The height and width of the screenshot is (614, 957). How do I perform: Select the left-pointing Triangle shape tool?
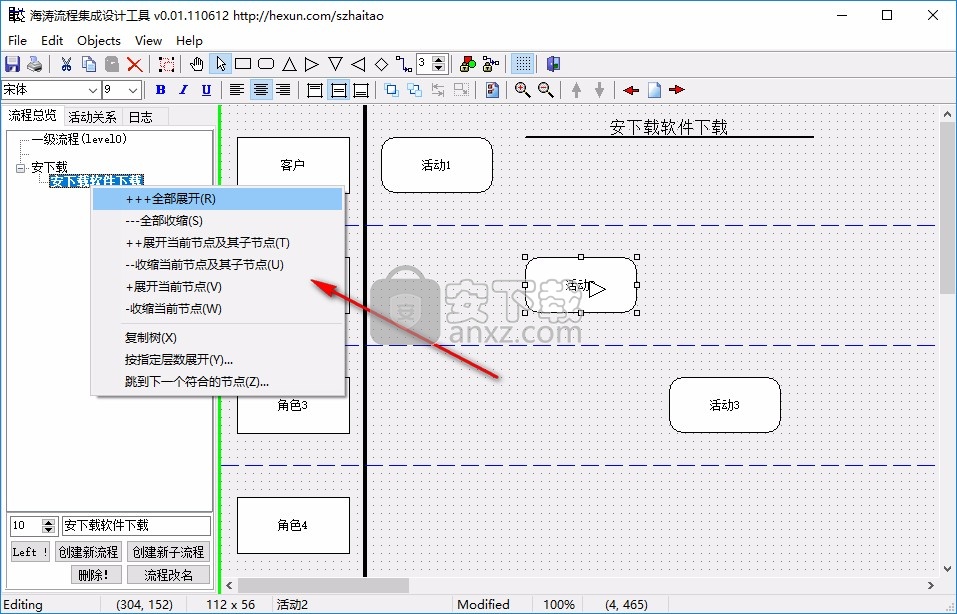(x=358, y=64)
